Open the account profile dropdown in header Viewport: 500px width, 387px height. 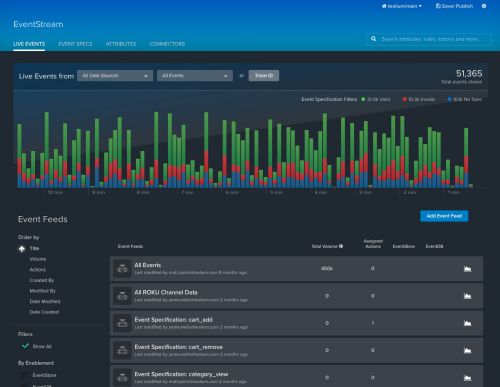402,6
